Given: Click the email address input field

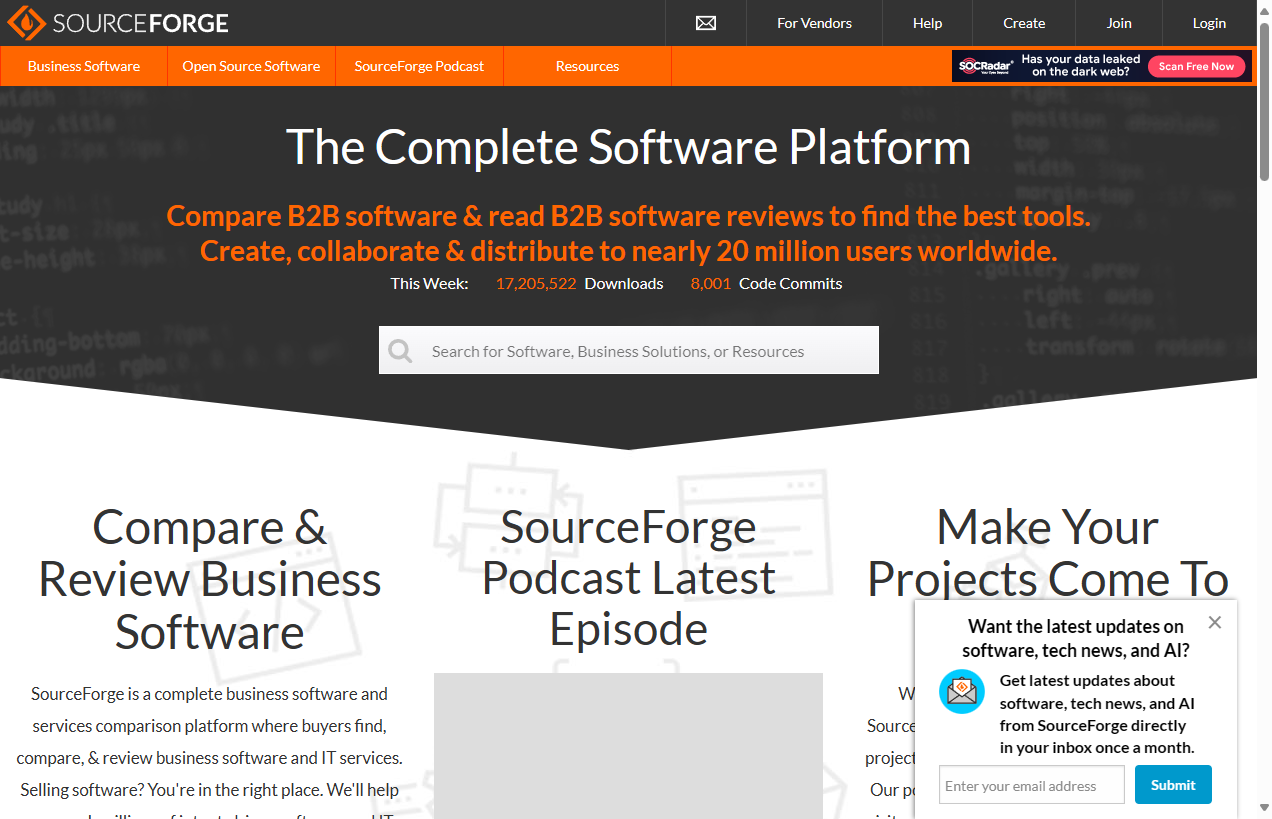Looking at the screenshot, I should click(1031, 784).
